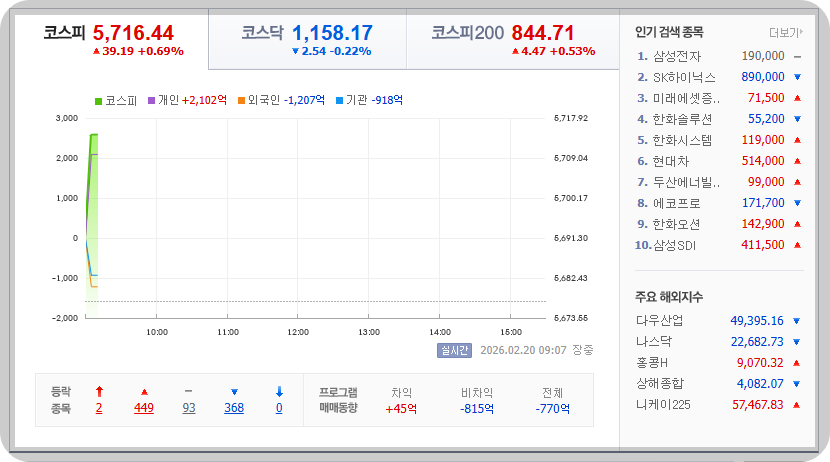The height and width of the screenshot is (462, 830).
Task: Open 다우산업 overseas index
Action: 660,321
